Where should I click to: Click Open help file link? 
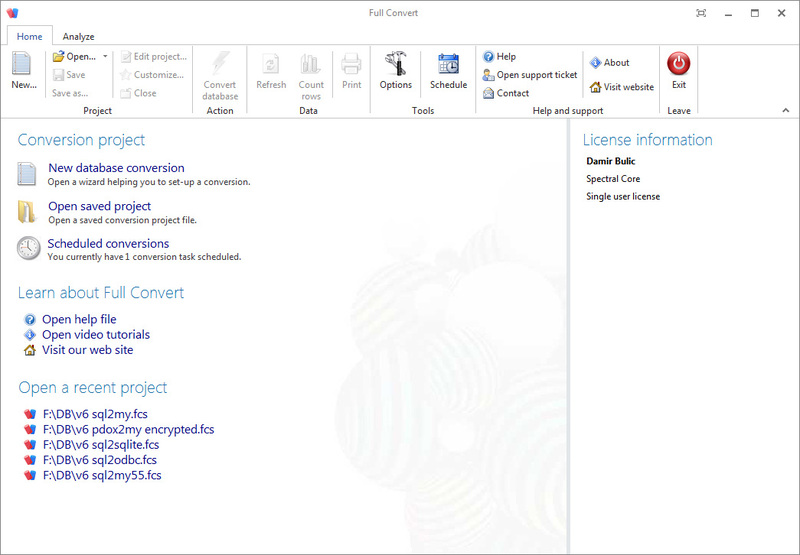point(79,319)
